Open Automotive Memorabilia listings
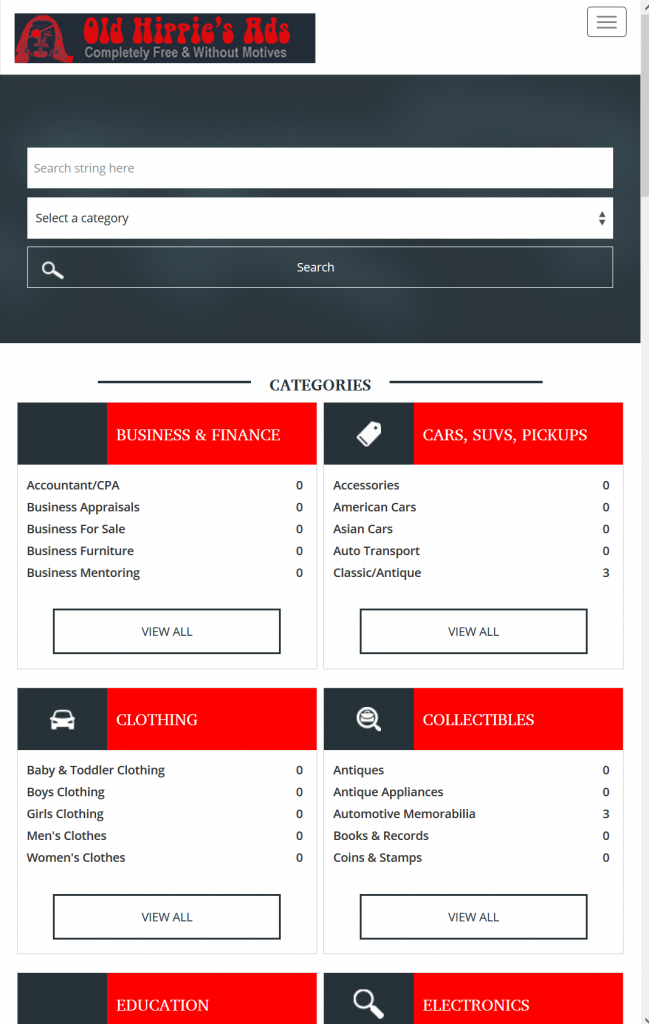 [404, 814]
